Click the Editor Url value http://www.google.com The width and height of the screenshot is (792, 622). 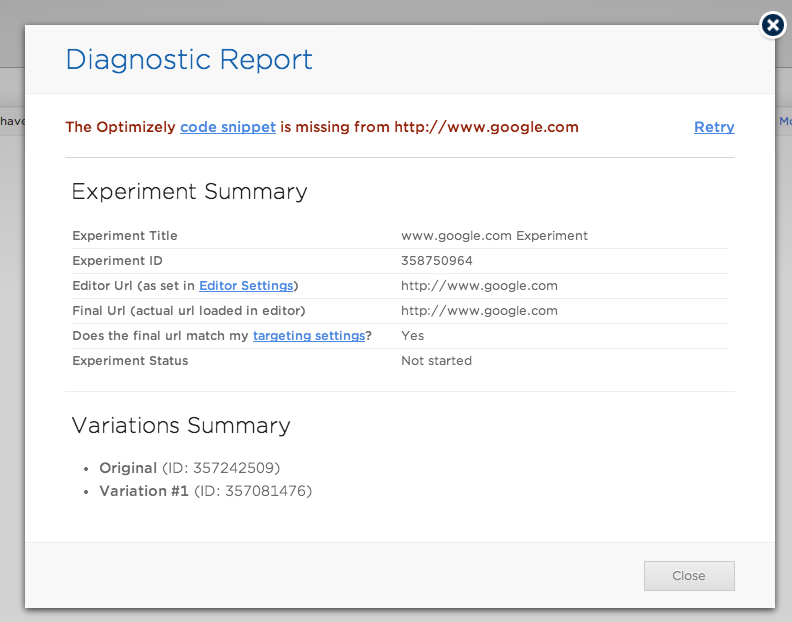(x=479, y=286)
